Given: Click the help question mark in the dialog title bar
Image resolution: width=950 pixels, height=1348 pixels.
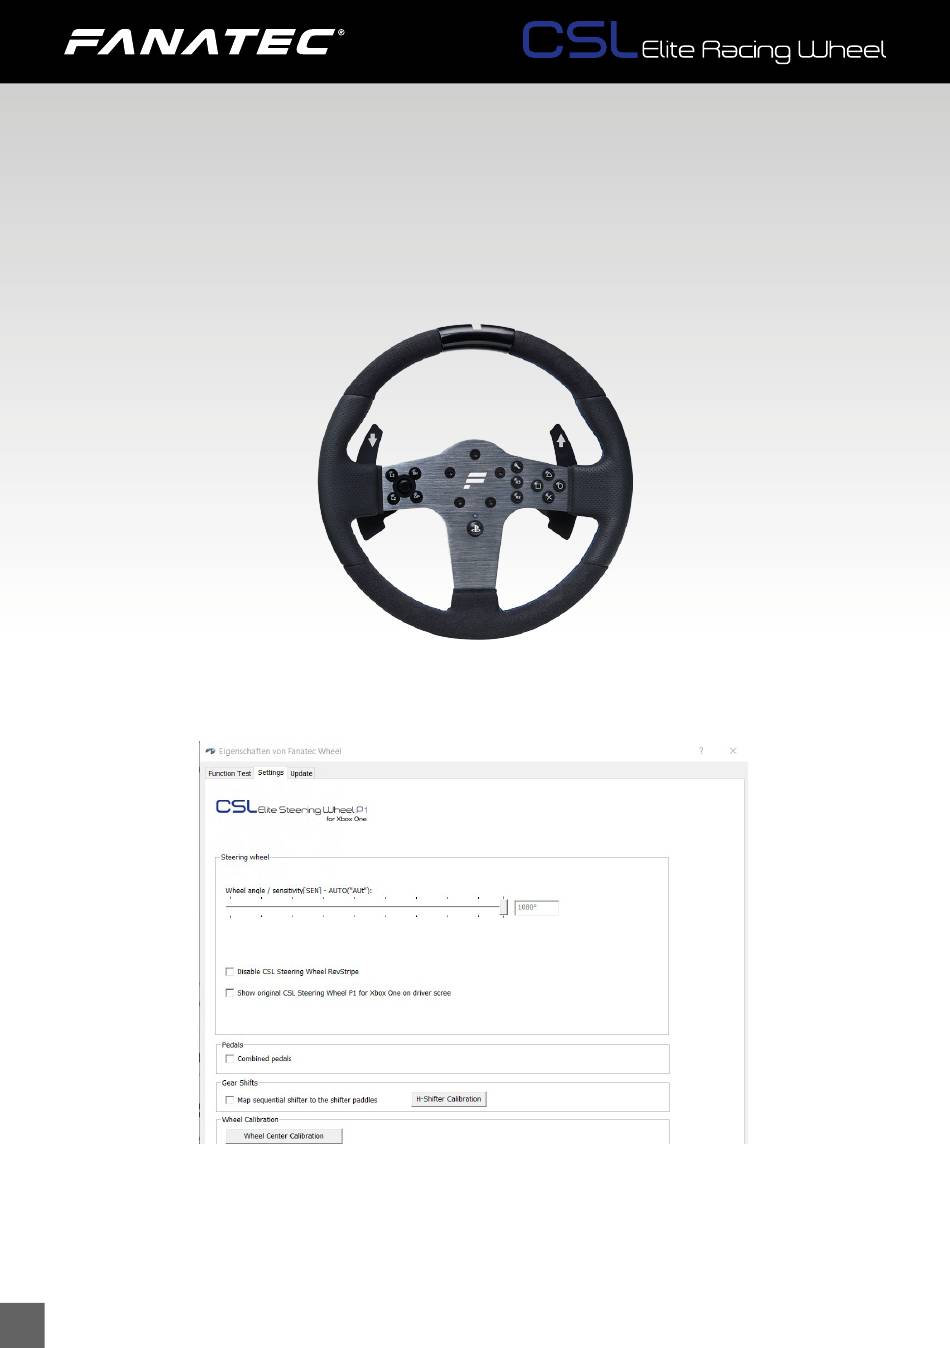Looking at the screenshot, I should [701, 751].
